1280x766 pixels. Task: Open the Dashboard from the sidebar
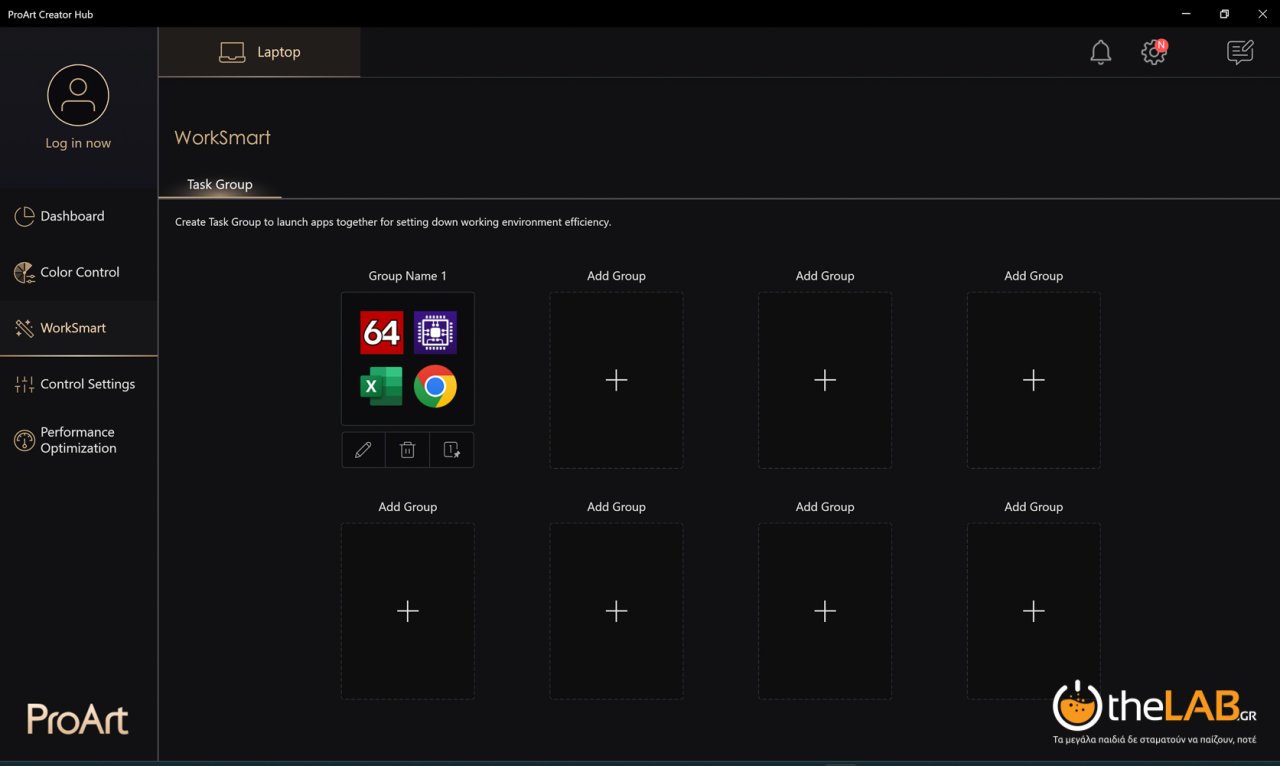pos(72,216)
